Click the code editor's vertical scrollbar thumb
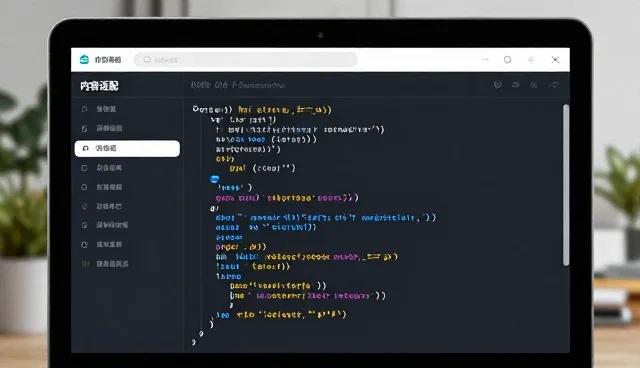 pos(566,185)
